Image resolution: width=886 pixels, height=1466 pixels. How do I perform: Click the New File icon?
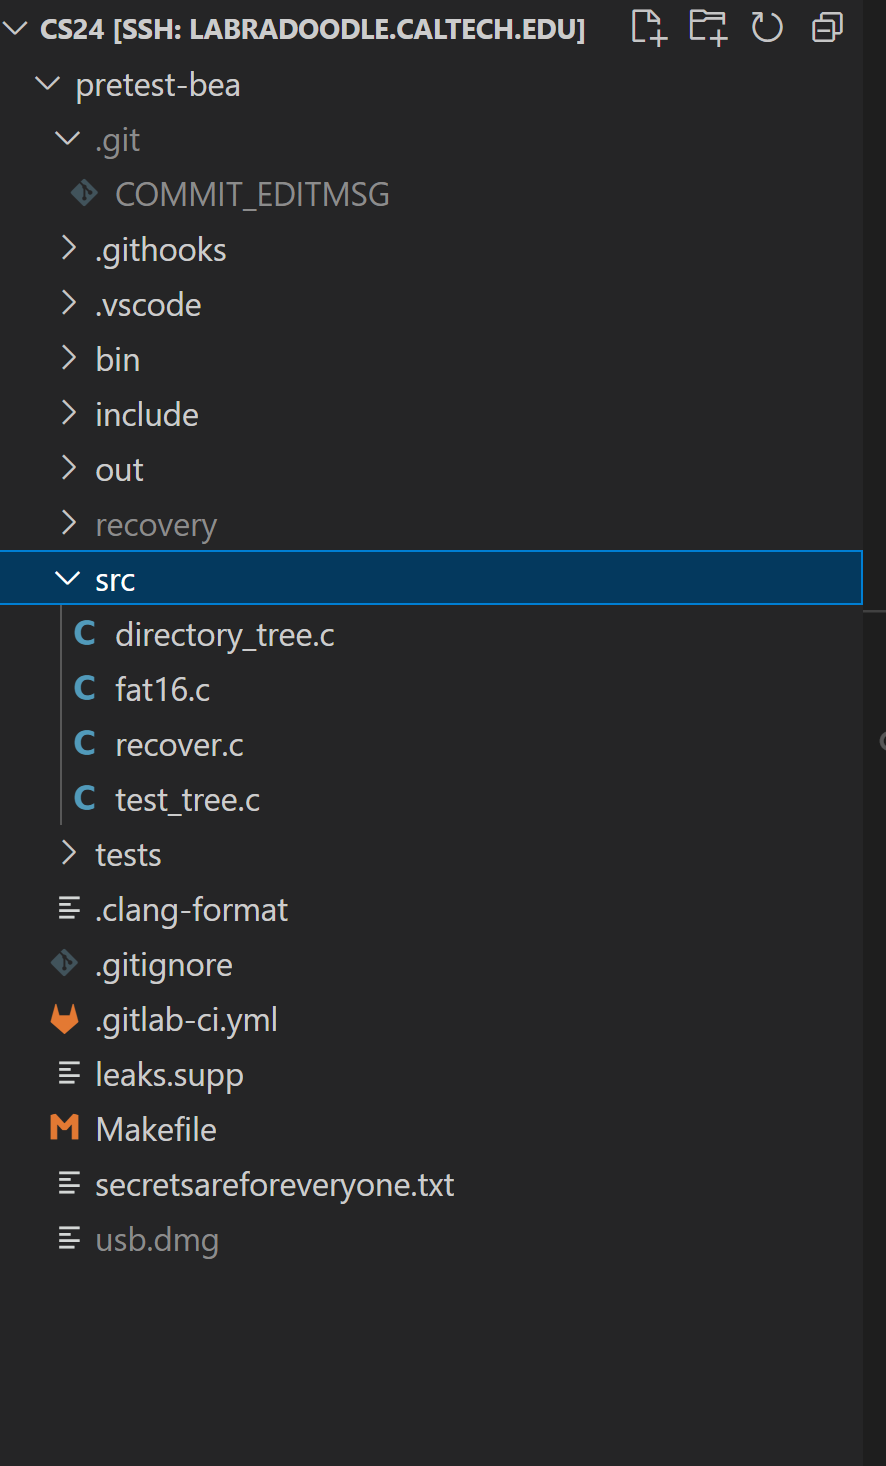(x=648, y=28)
